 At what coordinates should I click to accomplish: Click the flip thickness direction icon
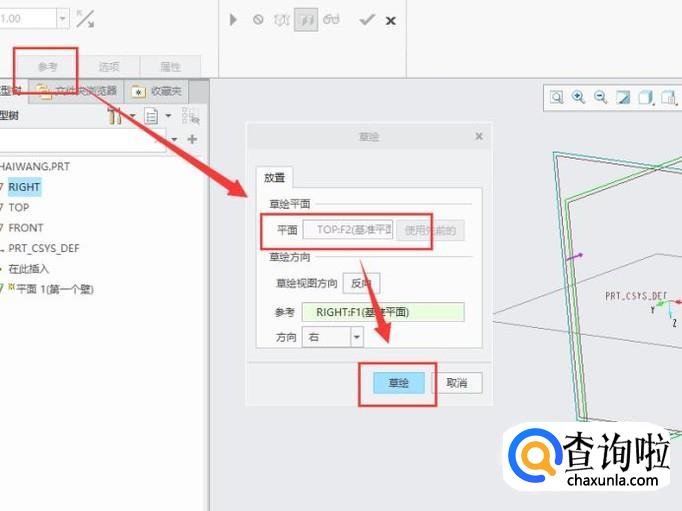tap(85, 19)
